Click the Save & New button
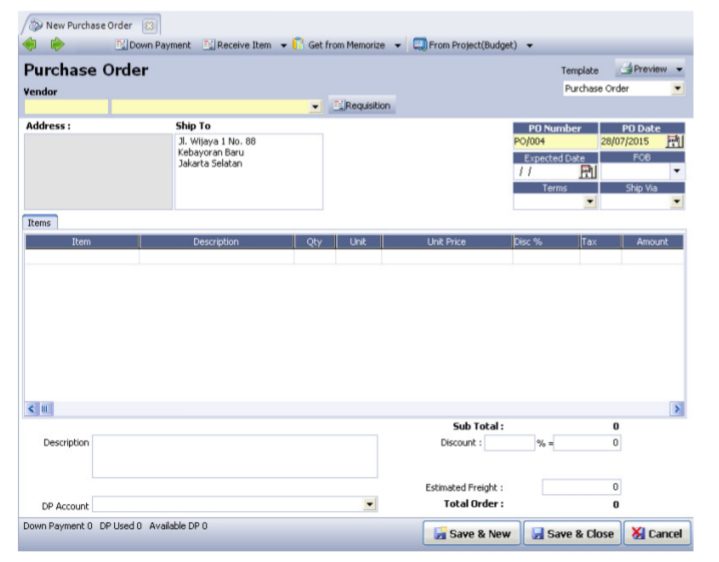The image size is (719, 562). tap(472, 533)
